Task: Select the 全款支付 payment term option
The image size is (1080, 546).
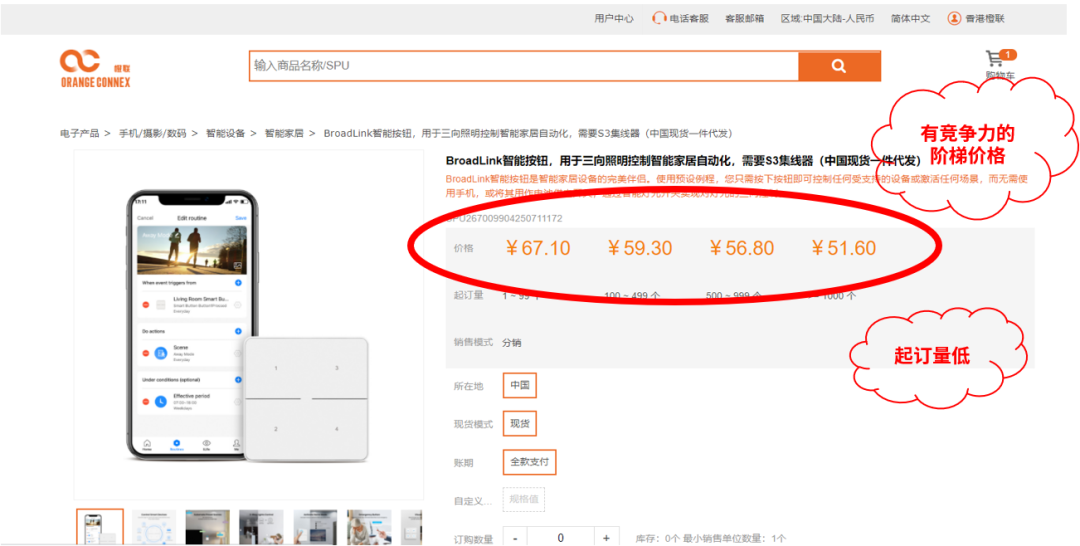Action: 530,461
